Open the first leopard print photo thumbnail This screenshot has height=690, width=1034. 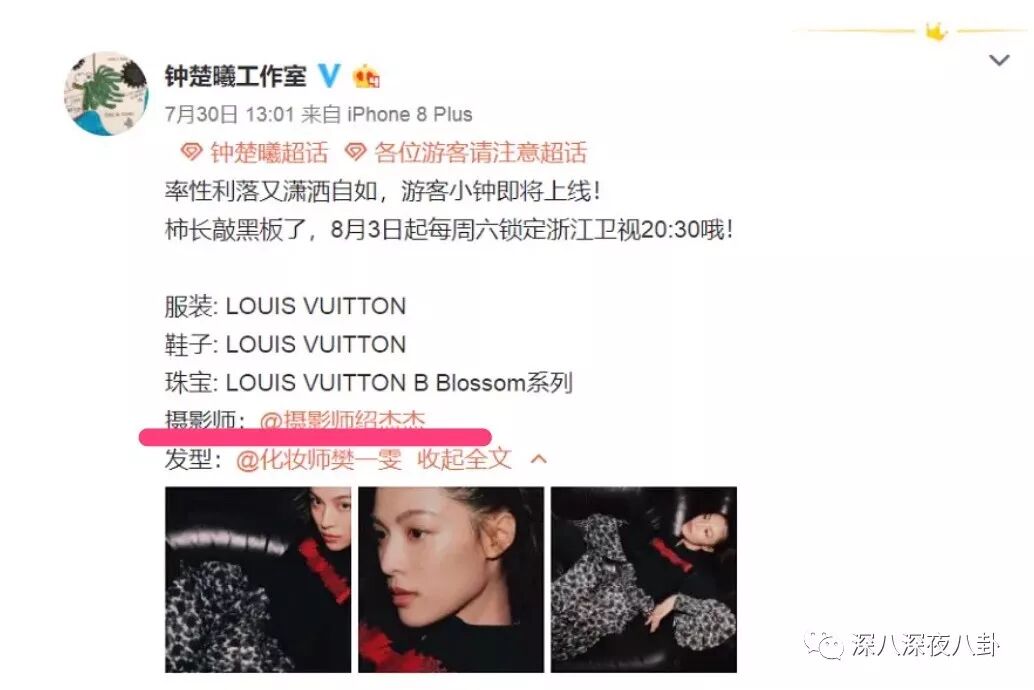(x=258, y=580)
